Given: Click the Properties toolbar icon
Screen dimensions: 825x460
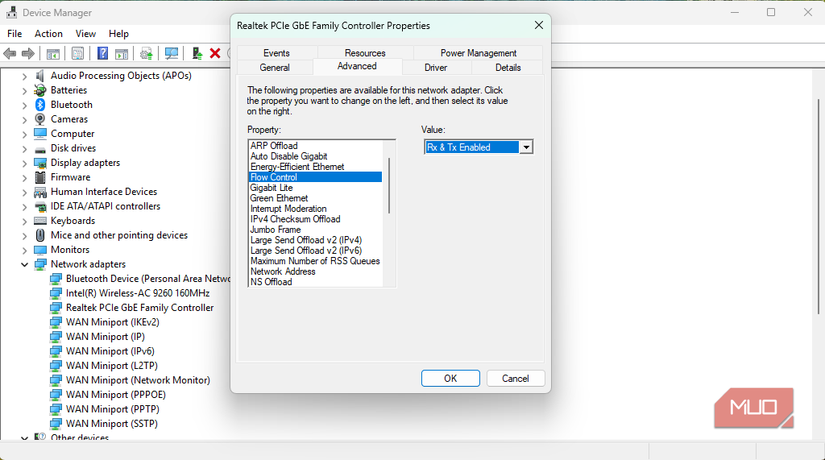Looking at the screenshot, I should [77, 53].
